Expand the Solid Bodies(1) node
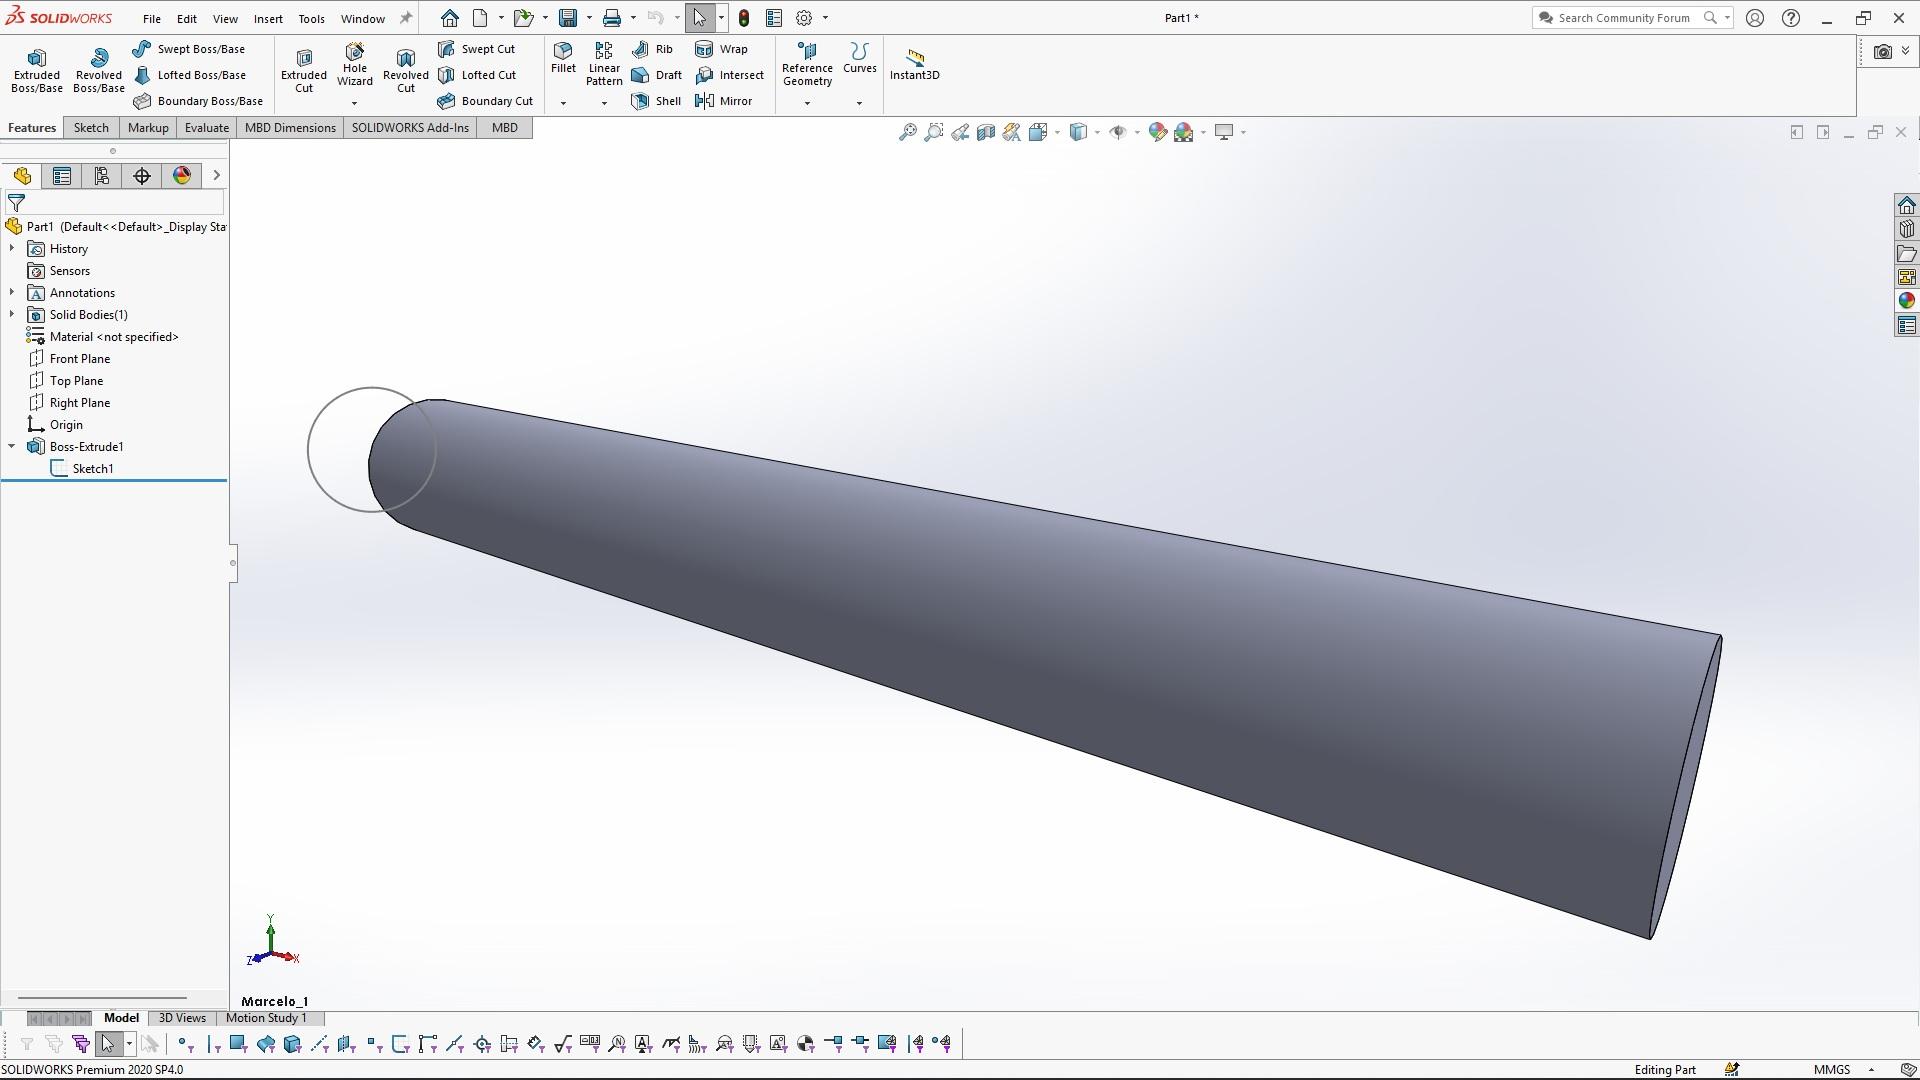The height and width of the screenshot is (1080, 1920). 12,315
